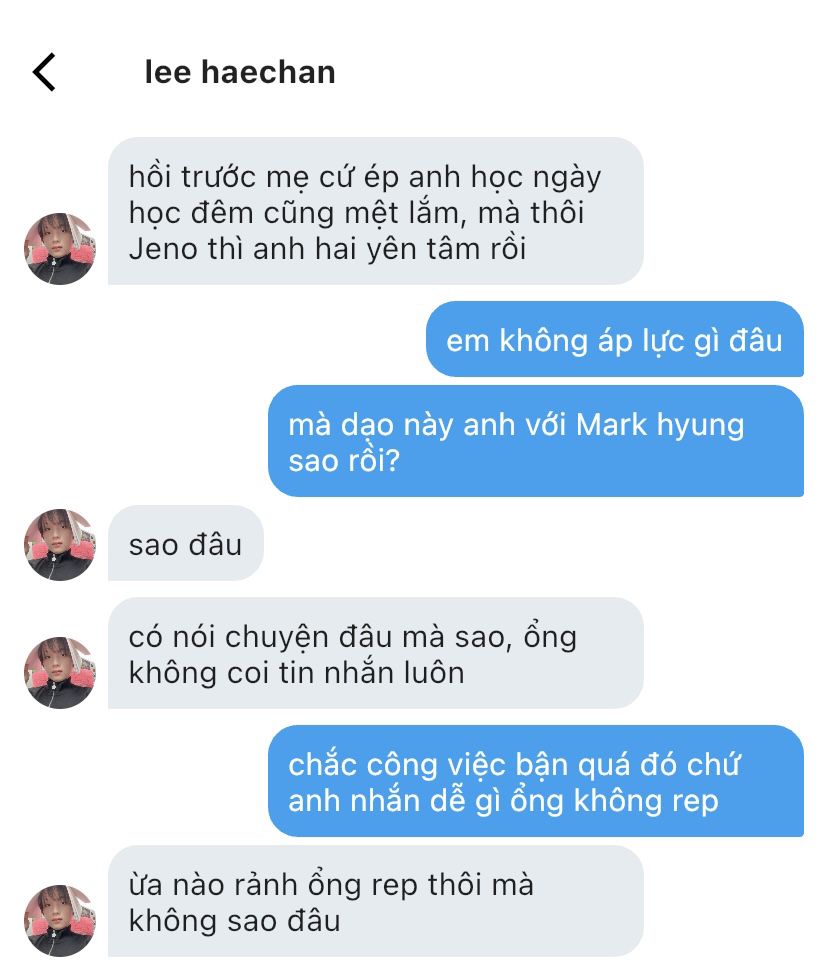Click the 'không coi tin nhắn luôn' line

(x=297, y=673)
